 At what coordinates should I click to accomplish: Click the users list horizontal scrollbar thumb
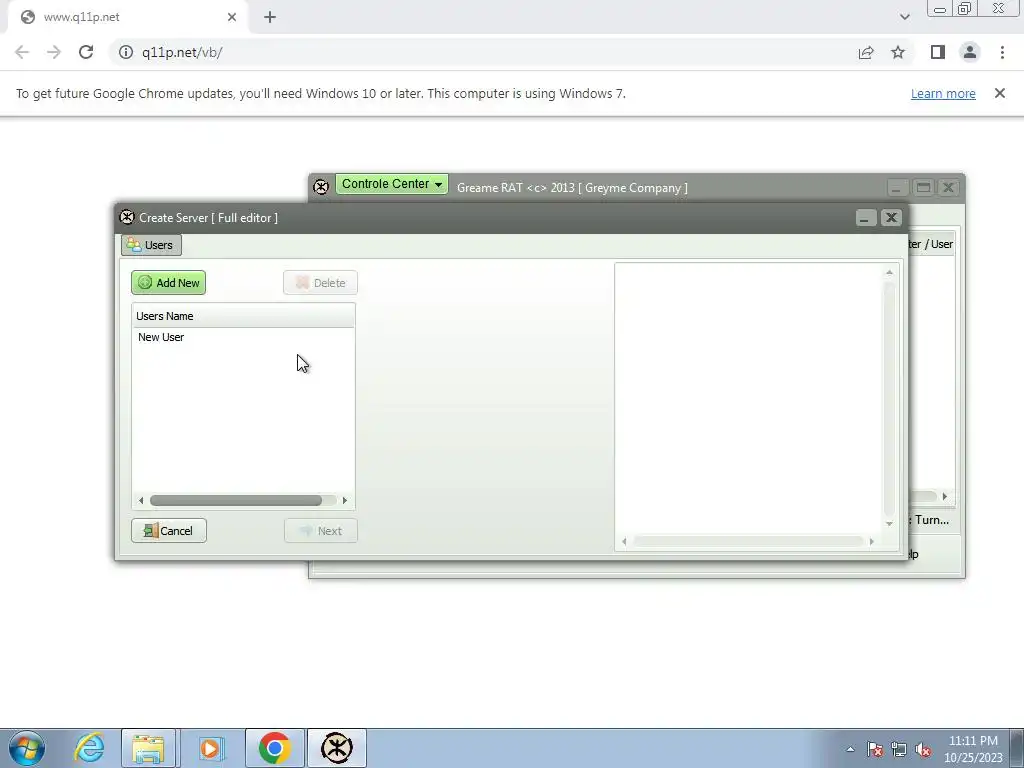pos(236,501)
